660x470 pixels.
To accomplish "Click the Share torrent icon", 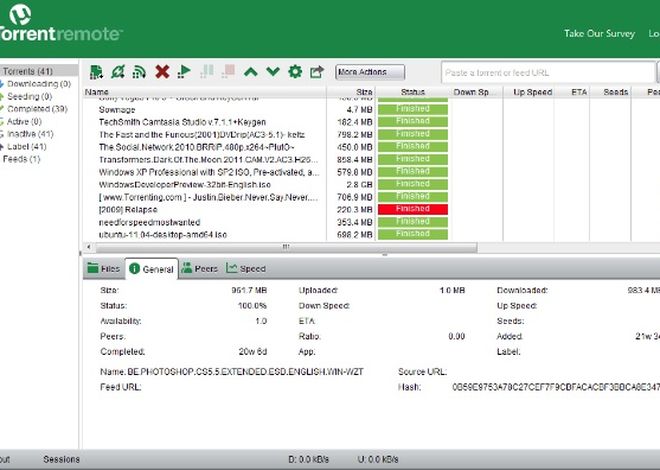I will [x=317, y=72].
